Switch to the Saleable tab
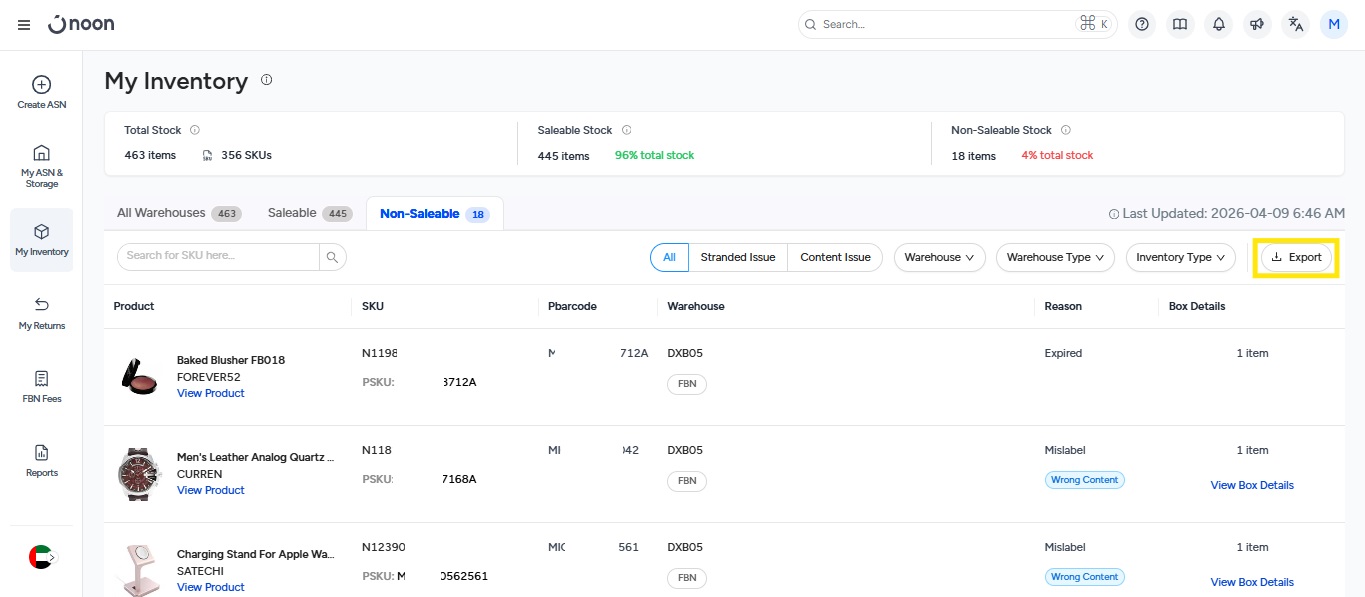 [x=309, y=213]
